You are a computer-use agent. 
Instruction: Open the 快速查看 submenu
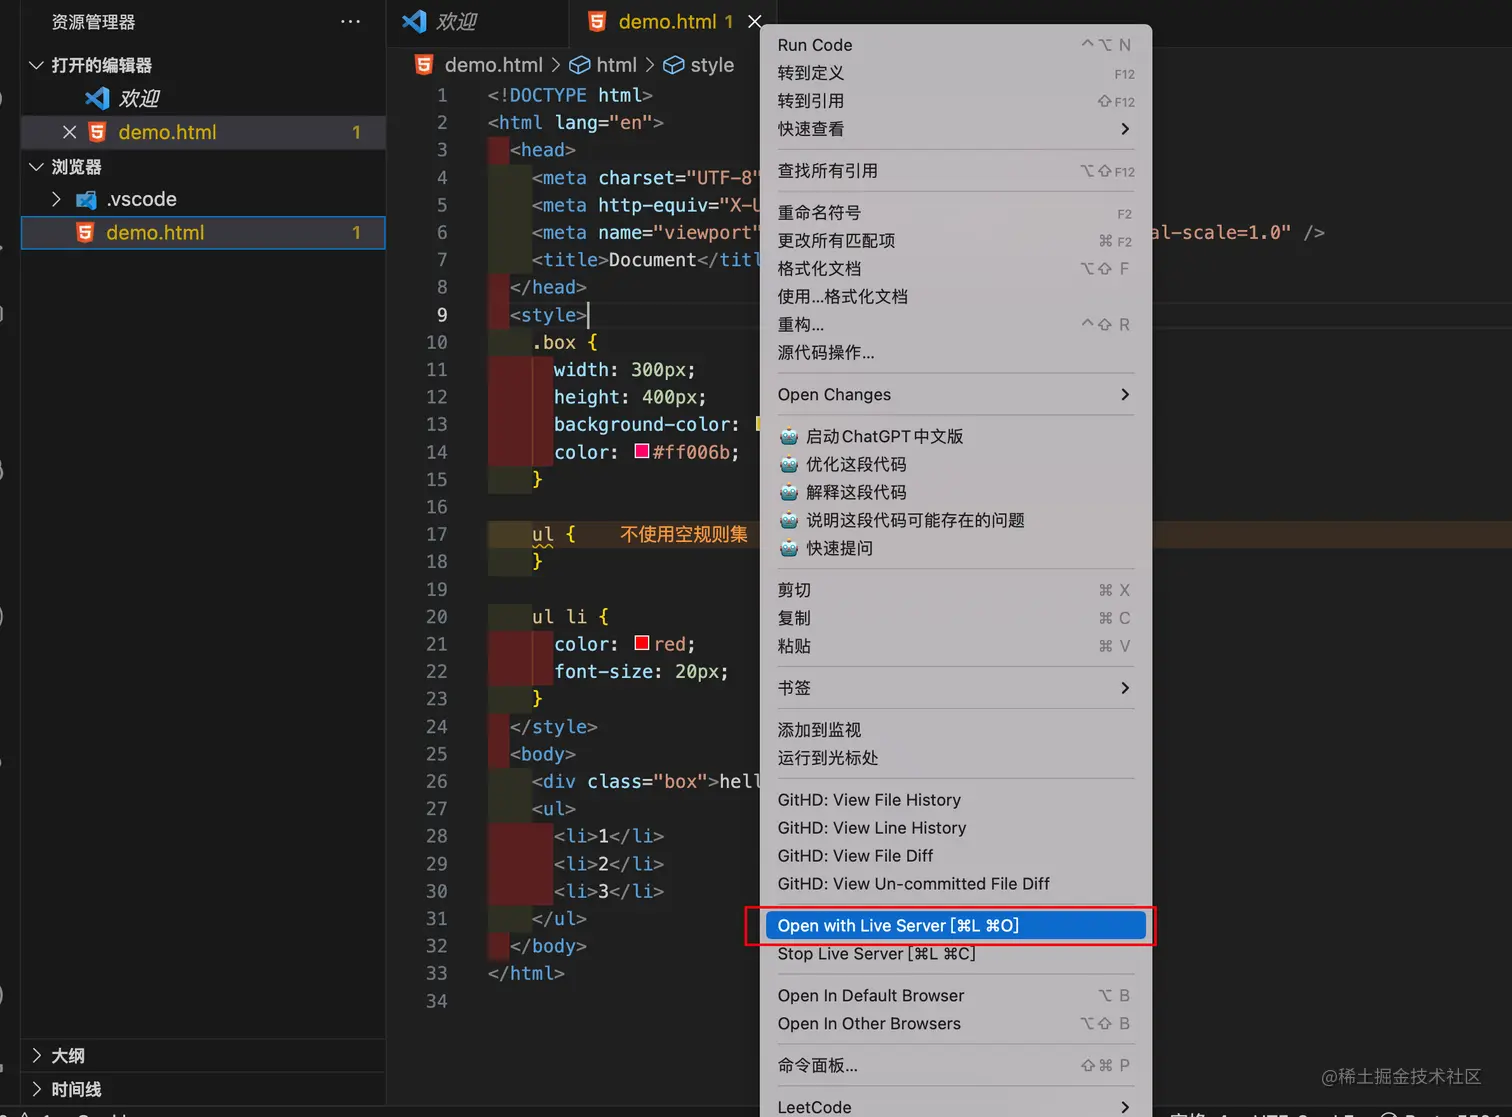tap(955, 129)
